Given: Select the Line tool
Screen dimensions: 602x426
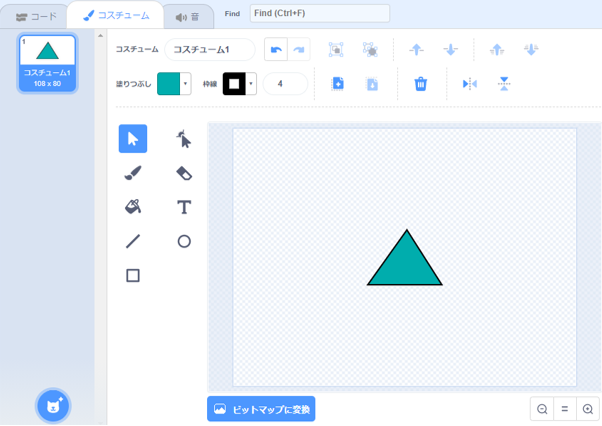Looking at the screenshot, I should point(133,241).
